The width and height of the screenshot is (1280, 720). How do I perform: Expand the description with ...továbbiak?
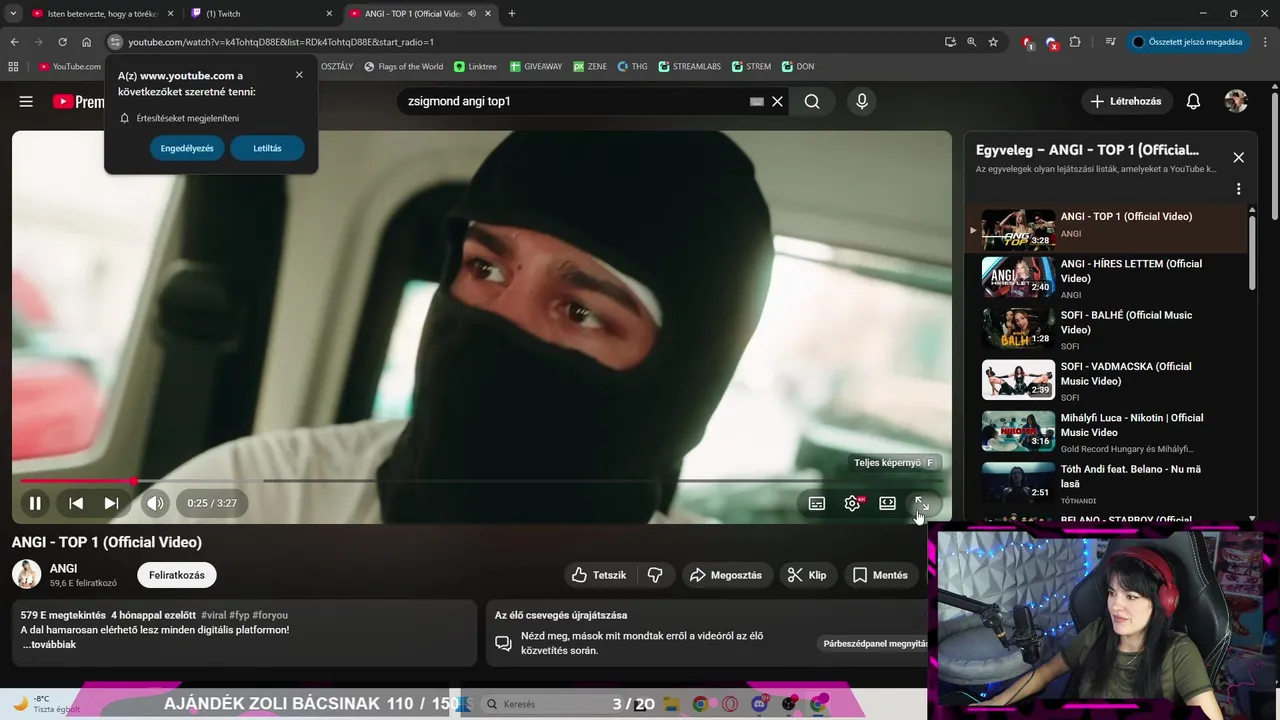click(49, 644)
